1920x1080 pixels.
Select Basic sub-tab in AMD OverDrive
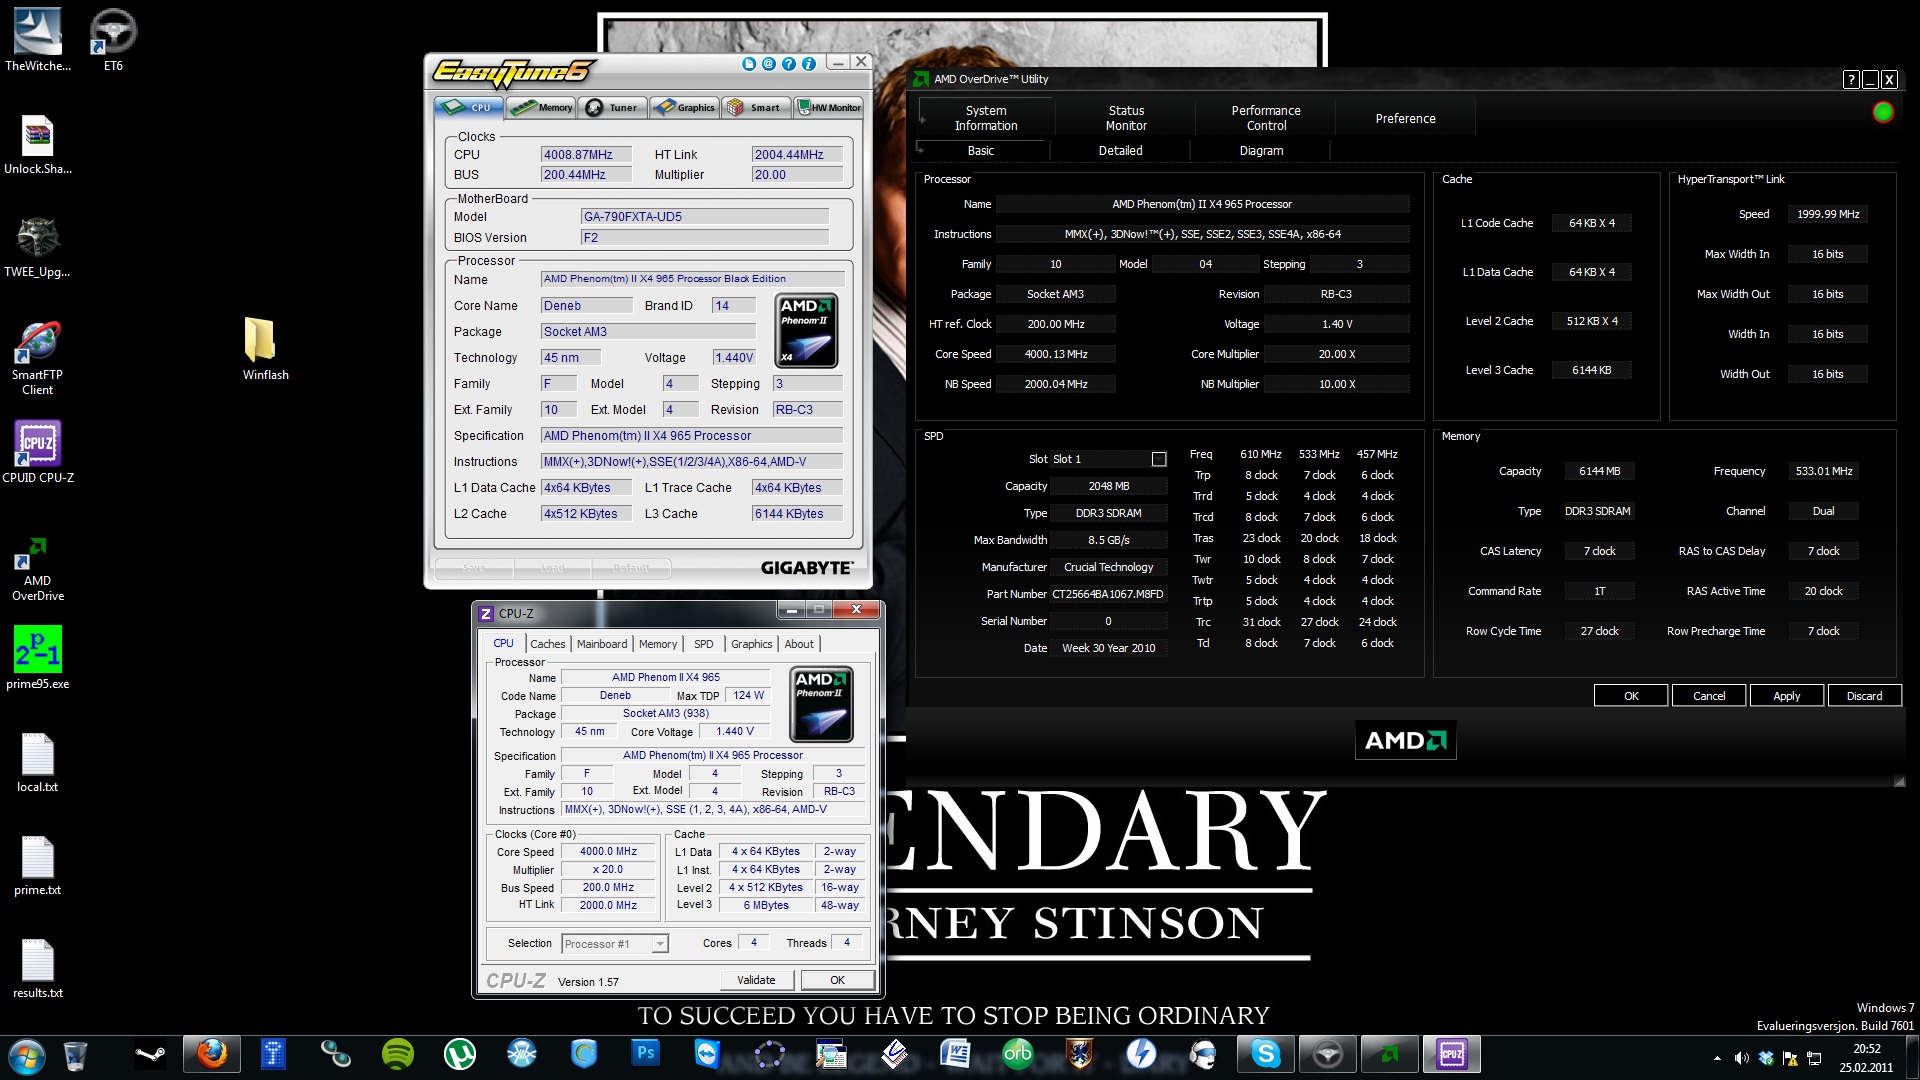pos(981,150)
